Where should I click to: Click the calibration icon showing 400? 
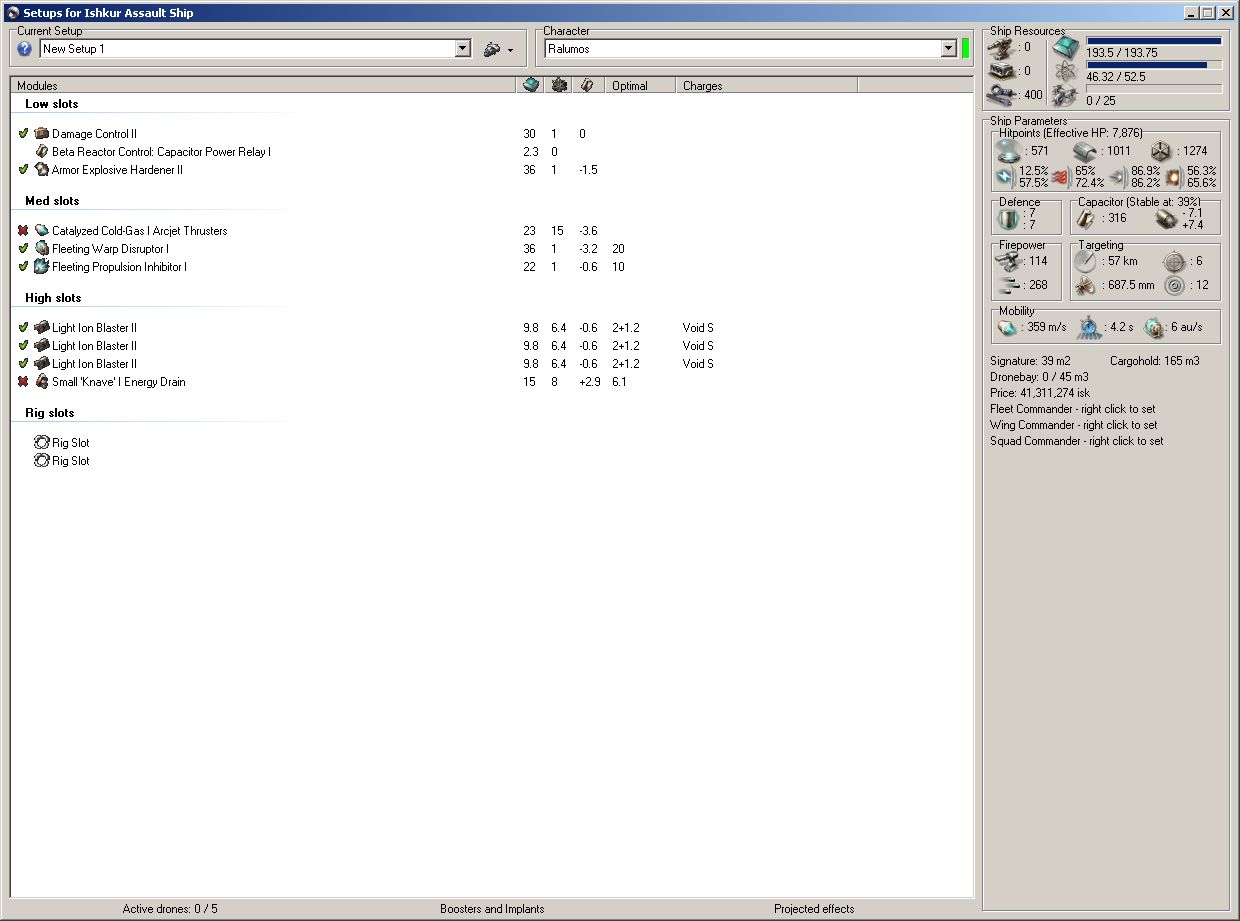pyautogui.click(x=1001, y=95)
